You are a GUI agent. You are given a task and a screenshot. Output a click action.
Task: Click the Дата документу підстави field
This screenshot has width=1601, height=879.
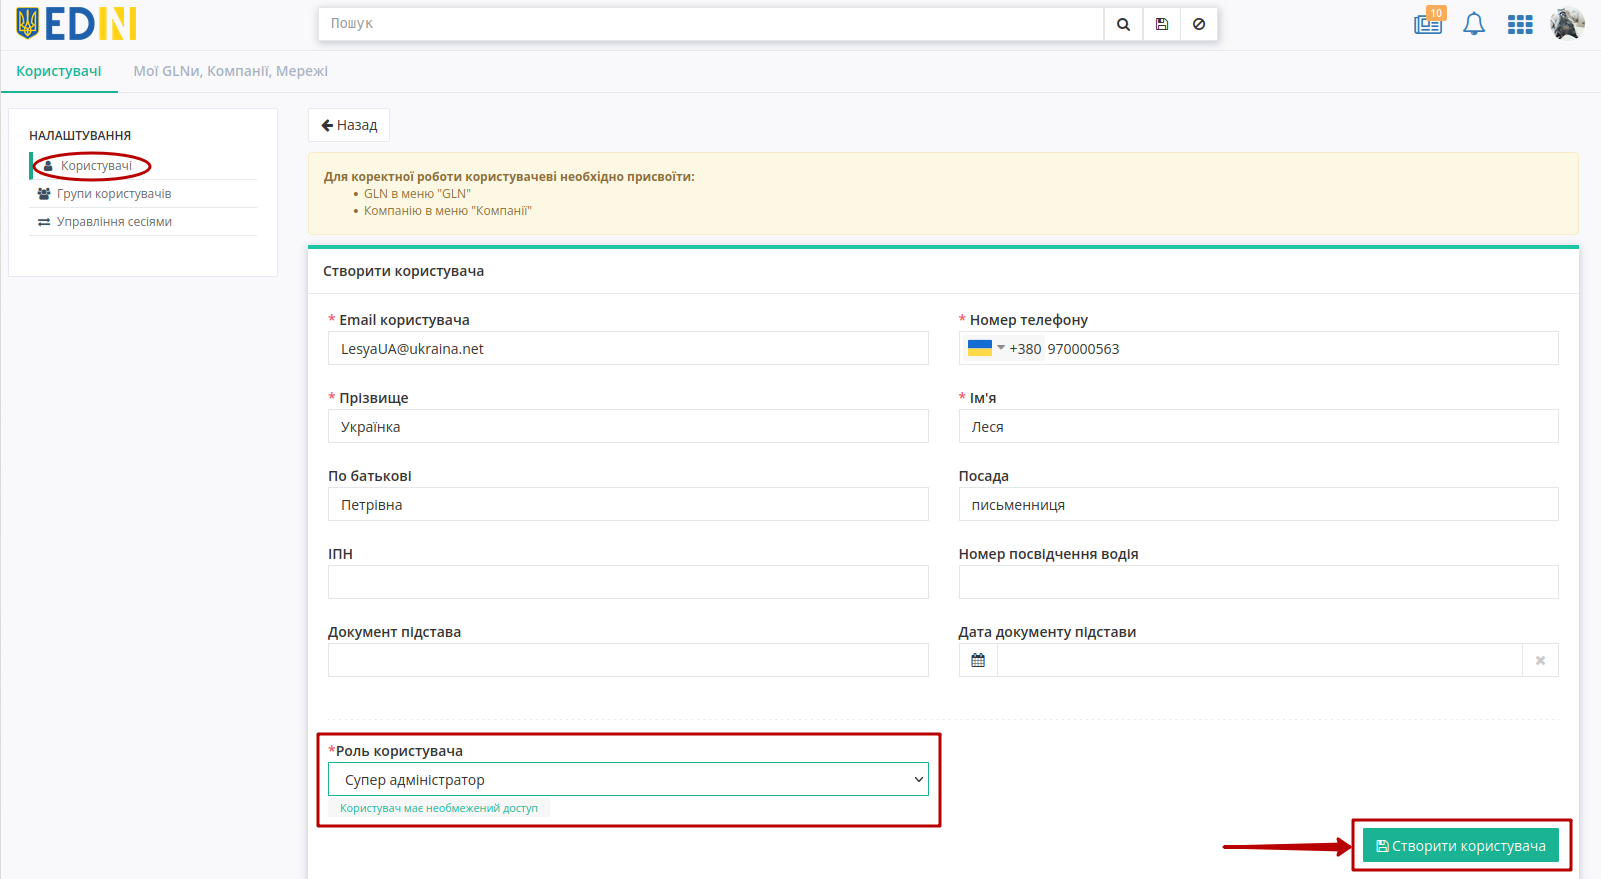(1260, 660)
